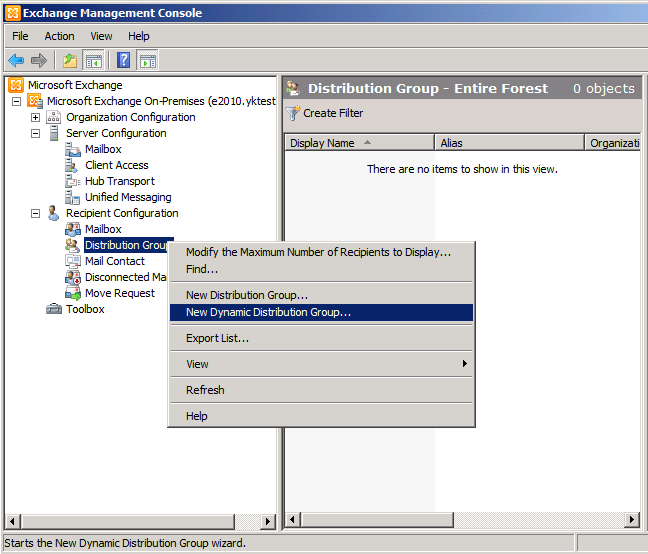Open the File menu

pyautogui.click(x=20, y=36)
